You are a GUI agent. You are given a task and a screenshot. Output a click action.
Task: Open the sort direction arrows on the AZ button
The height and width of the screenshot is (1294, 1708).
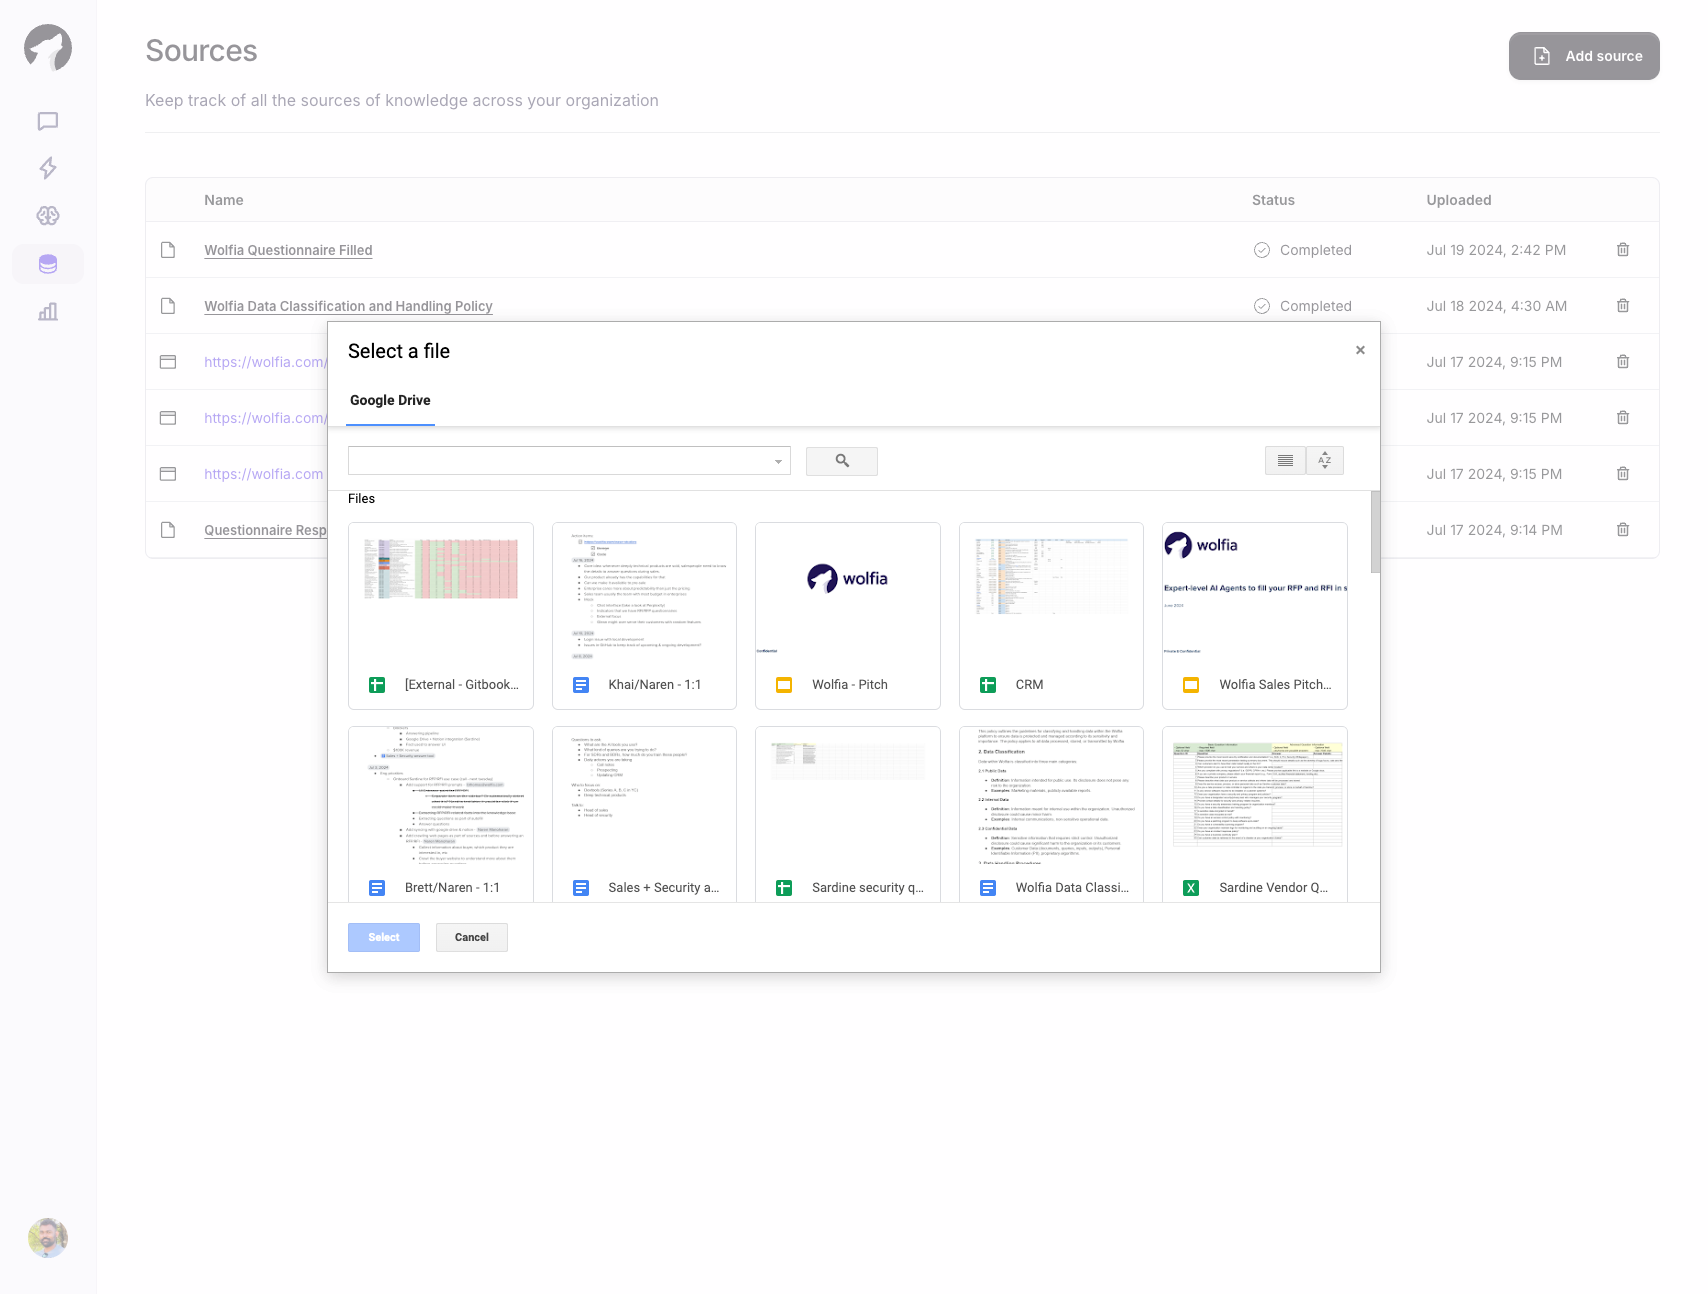[1324, 460]
